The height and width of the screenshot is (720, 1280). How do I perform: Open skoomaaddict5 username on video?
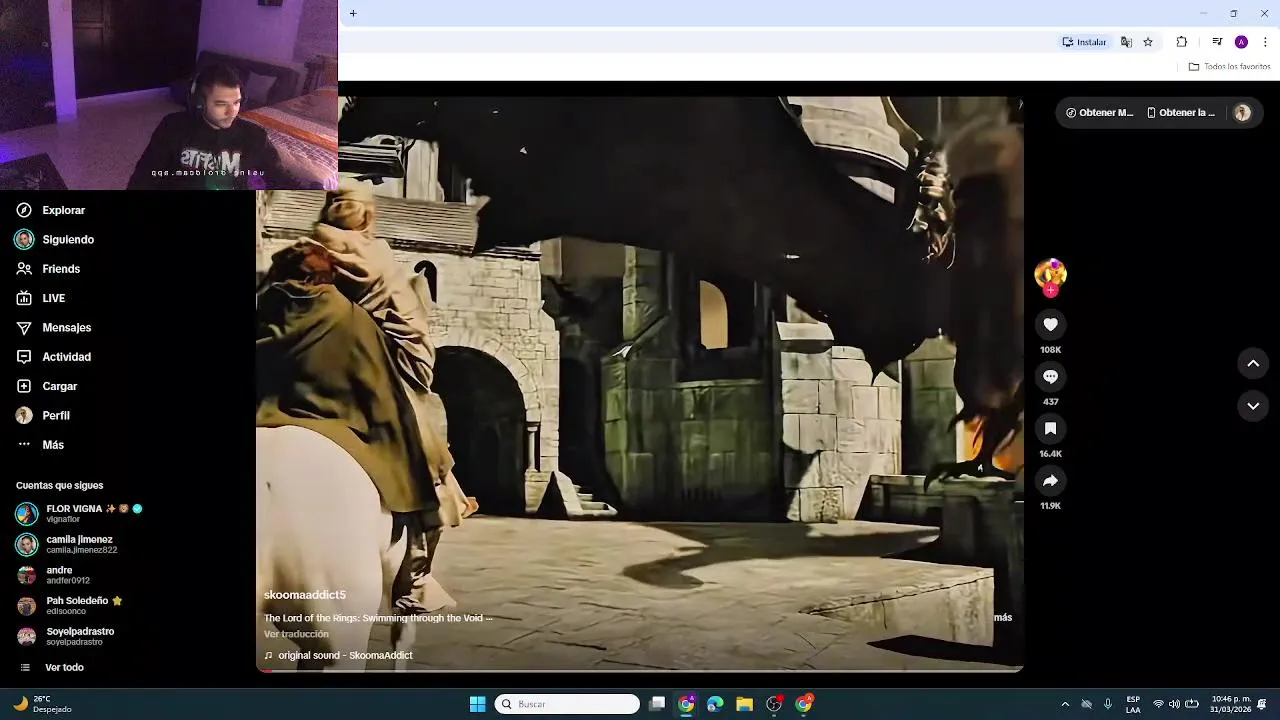(305, 595)
